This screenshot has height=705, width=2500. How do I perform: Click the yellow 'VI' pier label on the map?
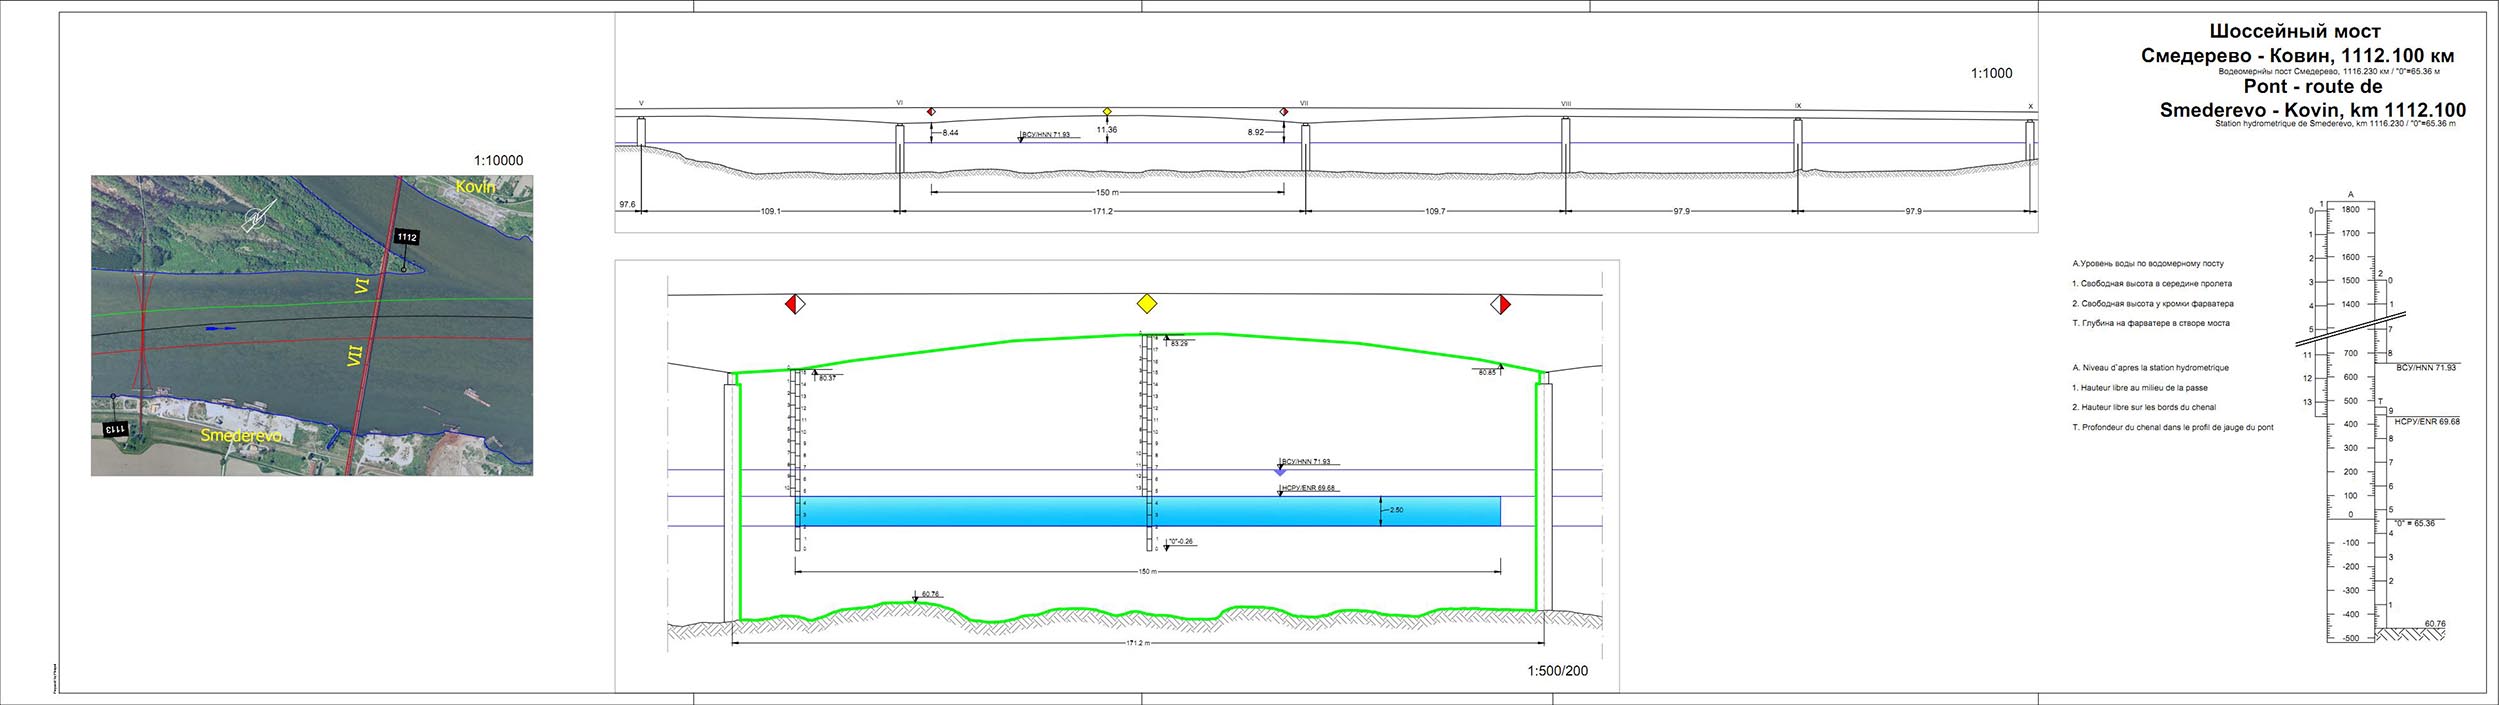click(362, 287)
